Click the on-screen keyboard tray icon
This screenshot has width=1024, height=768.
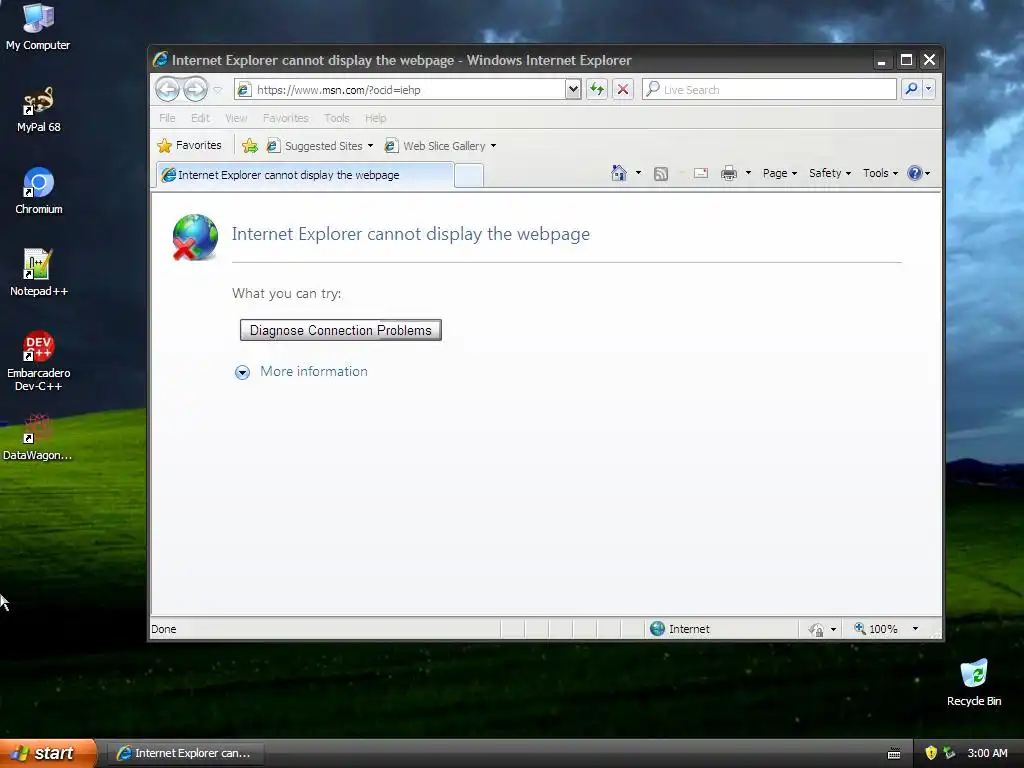coord(894,754)
